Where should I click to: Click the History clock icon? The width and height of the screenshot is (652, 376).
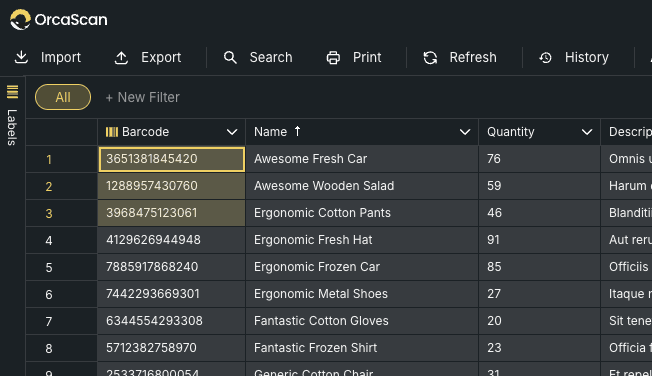point(546,57)
